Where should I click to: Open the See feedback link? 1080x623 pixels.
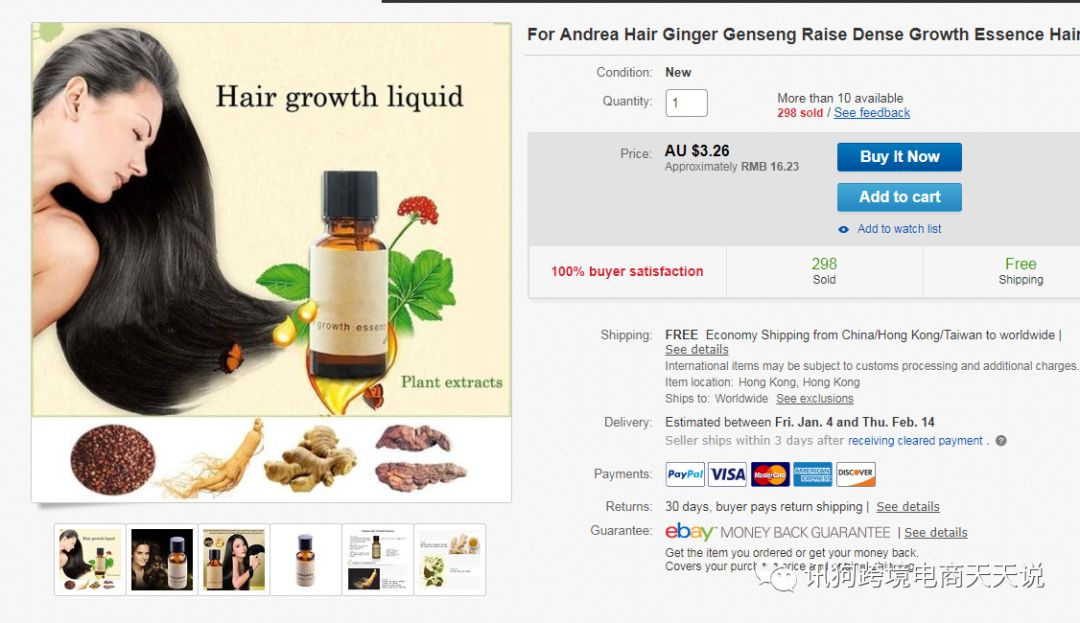click(x=872, y=113)
